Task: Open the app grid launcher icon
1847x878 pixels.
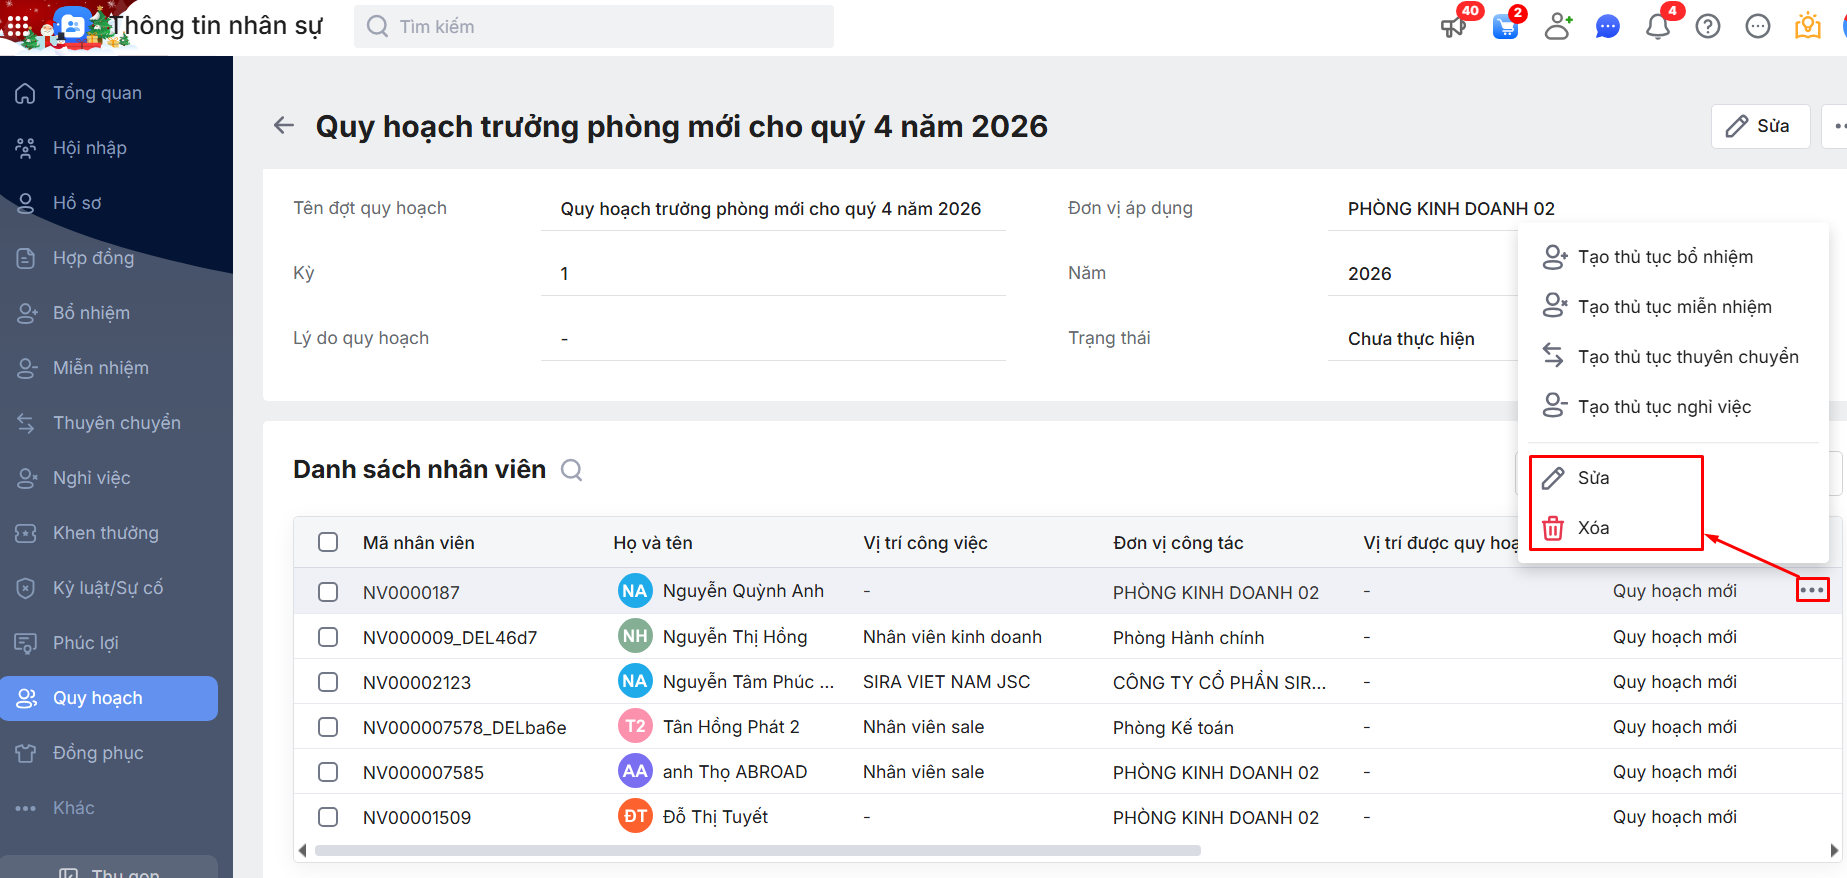Action: point(18,25)
